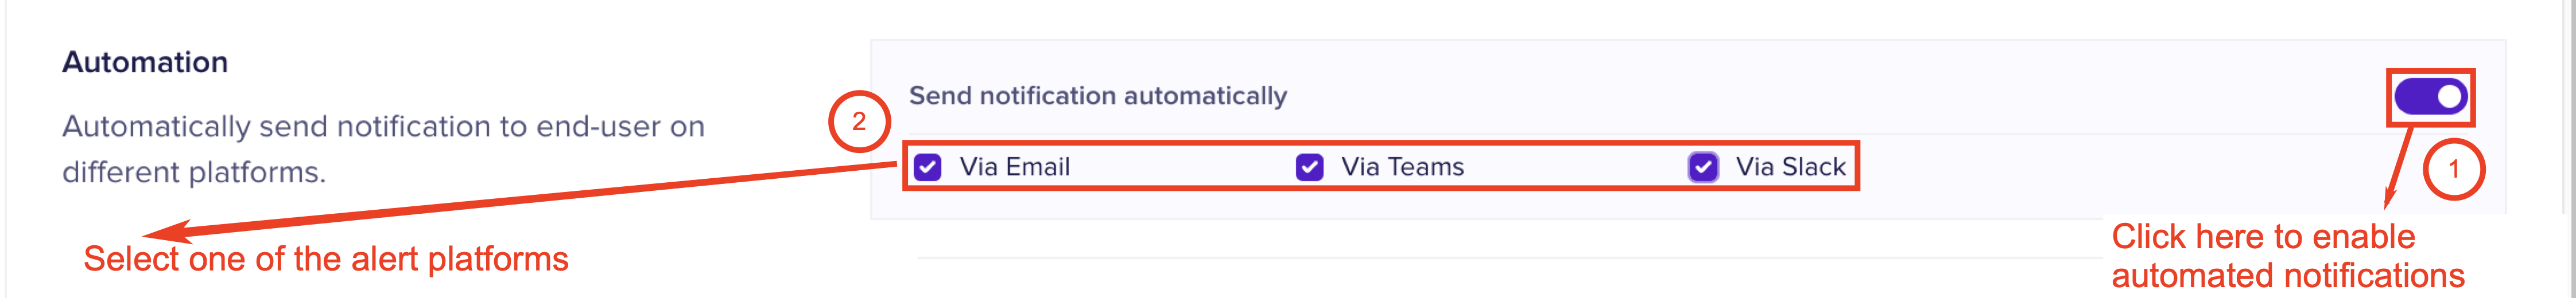Click the enable automated notifications red note
Screen dimensions: 2576x298
point(2287,256)
